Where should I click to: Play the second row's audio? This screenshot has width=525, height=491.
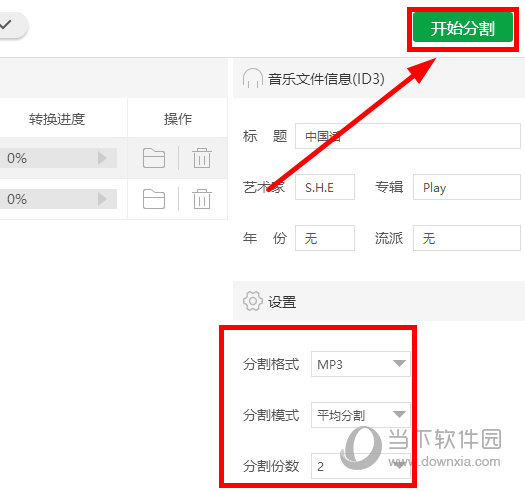click(x=102, y=199)
